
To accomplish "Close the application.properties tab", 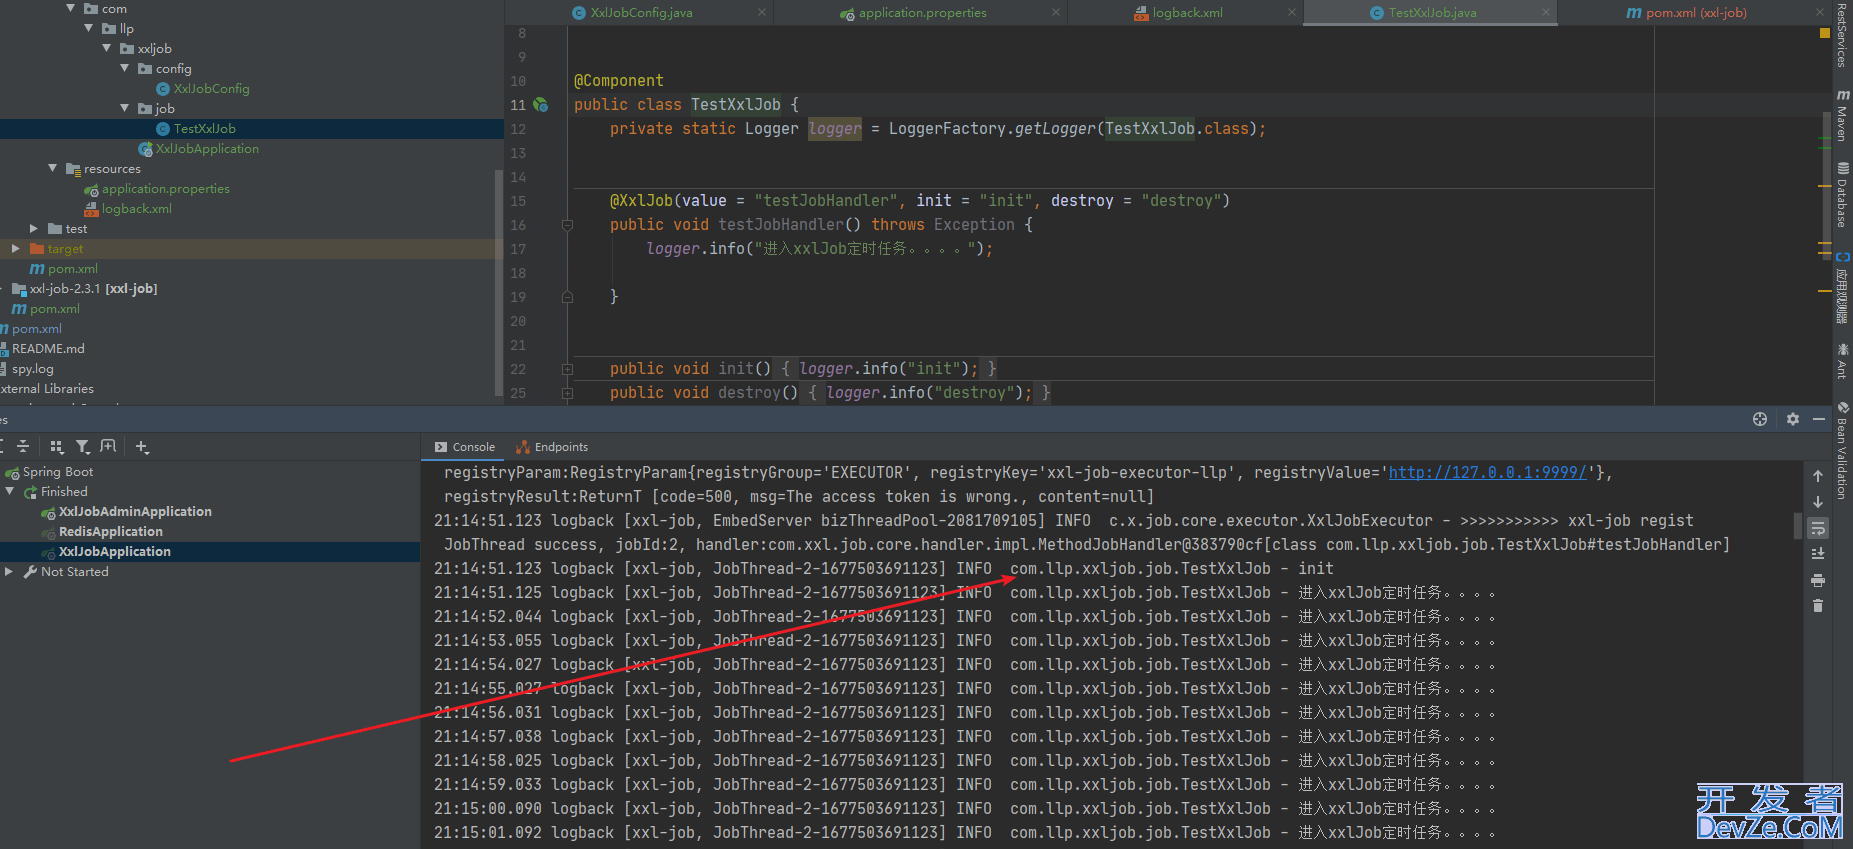I will pyautogui.click(x=1056, y=12).
